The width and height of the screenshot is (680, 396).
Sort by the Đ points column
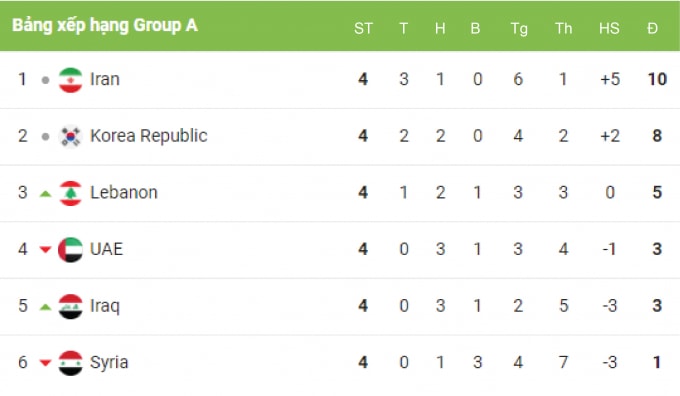652,28
